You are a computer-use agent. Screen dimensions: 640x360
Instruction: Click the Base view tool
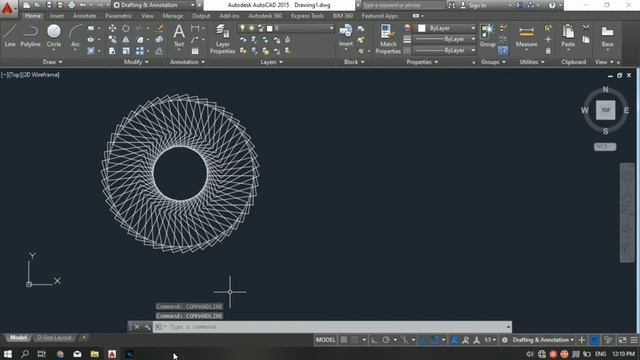607,36
